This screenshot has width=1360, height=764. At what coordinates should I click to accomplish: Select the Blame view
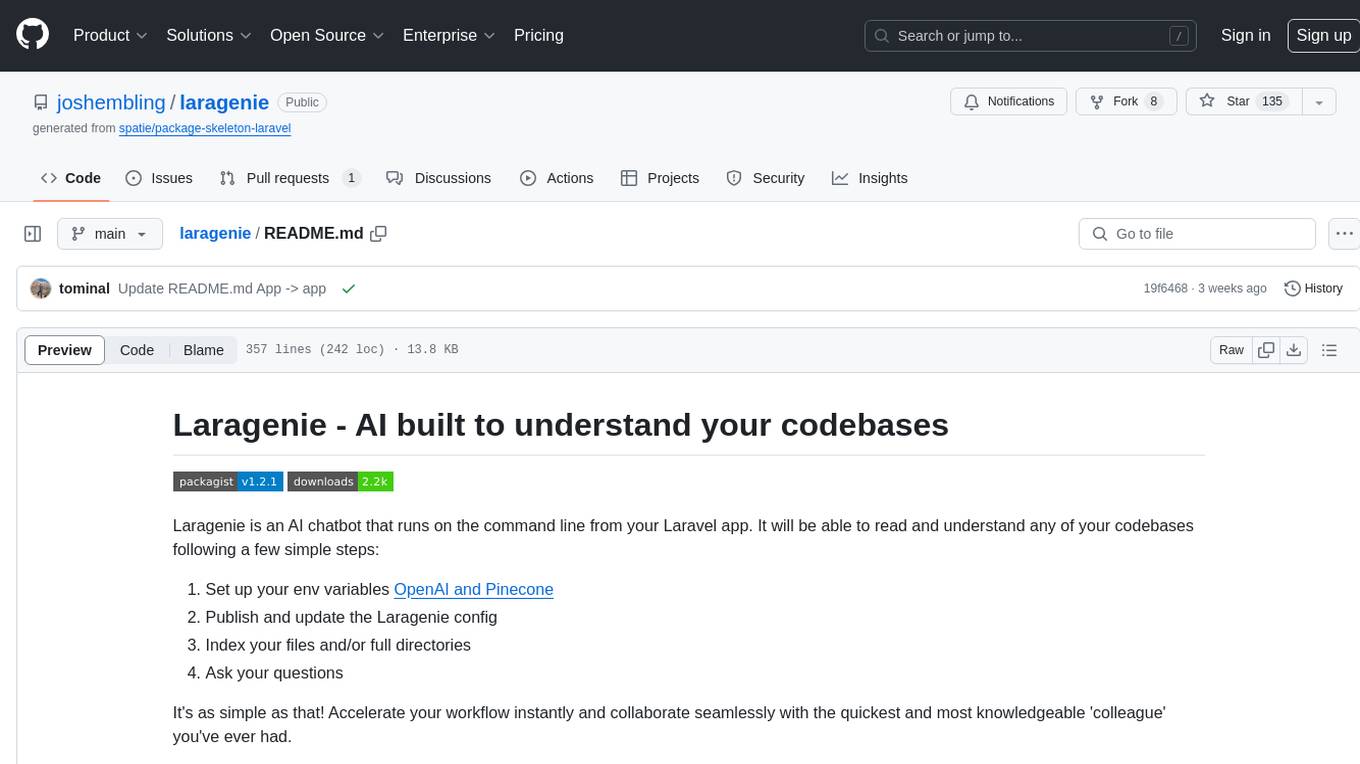203,350
